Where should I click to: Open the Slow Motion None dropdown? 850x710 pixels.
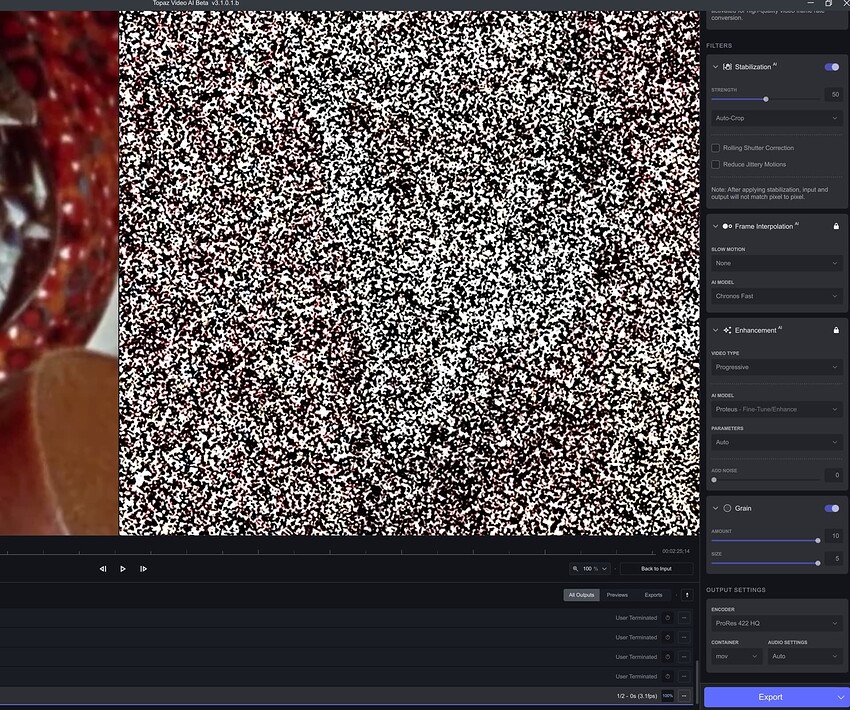tap(776, 263)
